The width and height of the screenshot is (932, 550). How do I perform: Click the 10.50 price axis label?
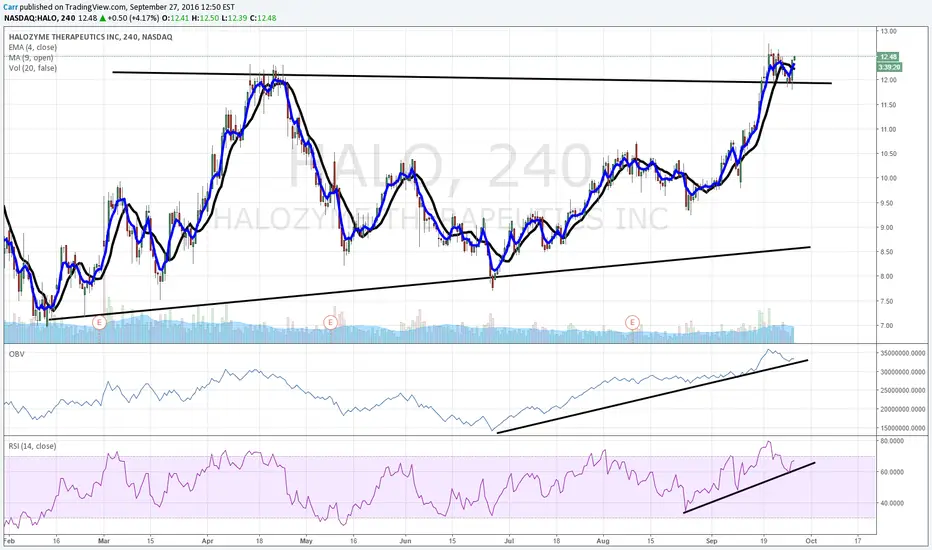(889, 153)
